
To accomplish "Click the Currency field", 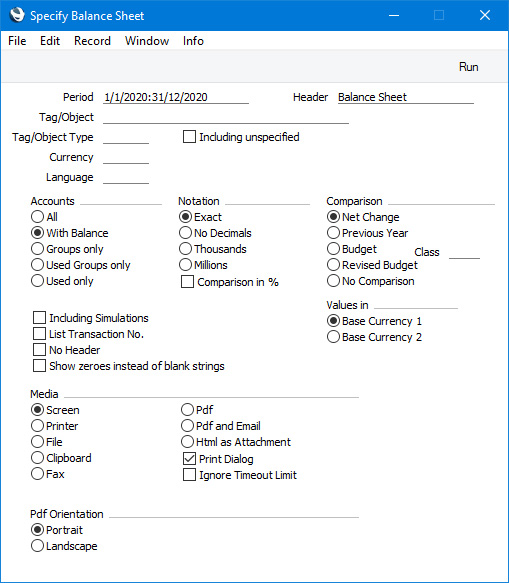I will (x=126, y=158).
